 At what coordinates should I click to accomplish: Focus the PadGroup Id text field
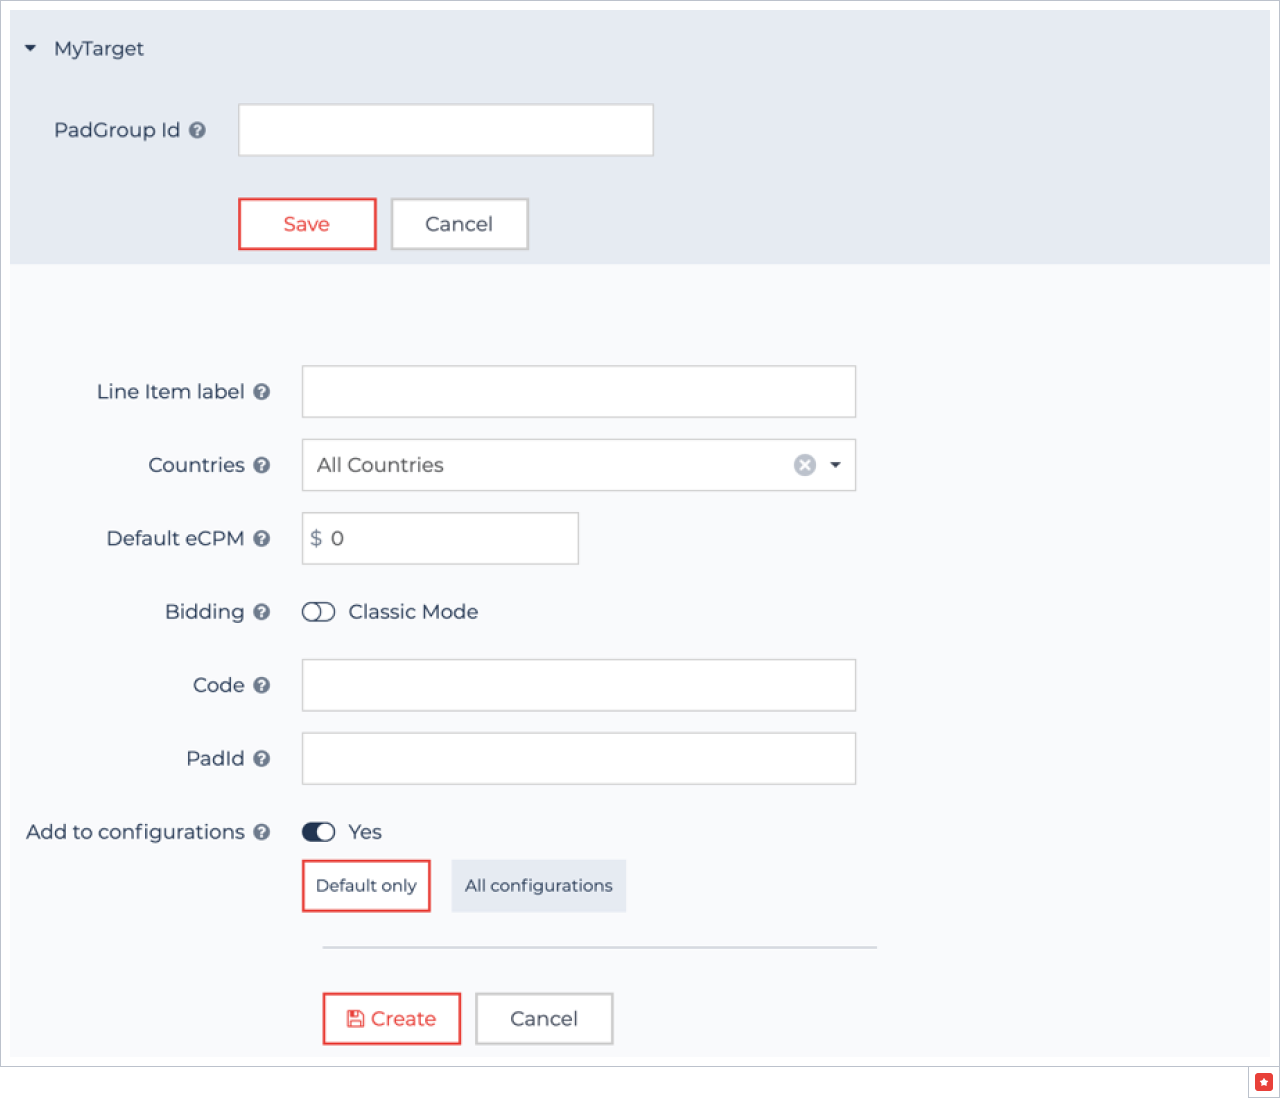(x=445, y=130)
